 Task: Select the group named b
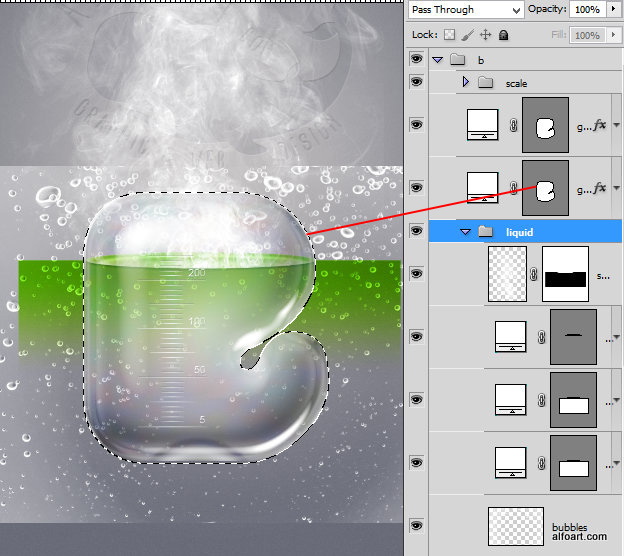pyautogui.click(x=481, y=60)
